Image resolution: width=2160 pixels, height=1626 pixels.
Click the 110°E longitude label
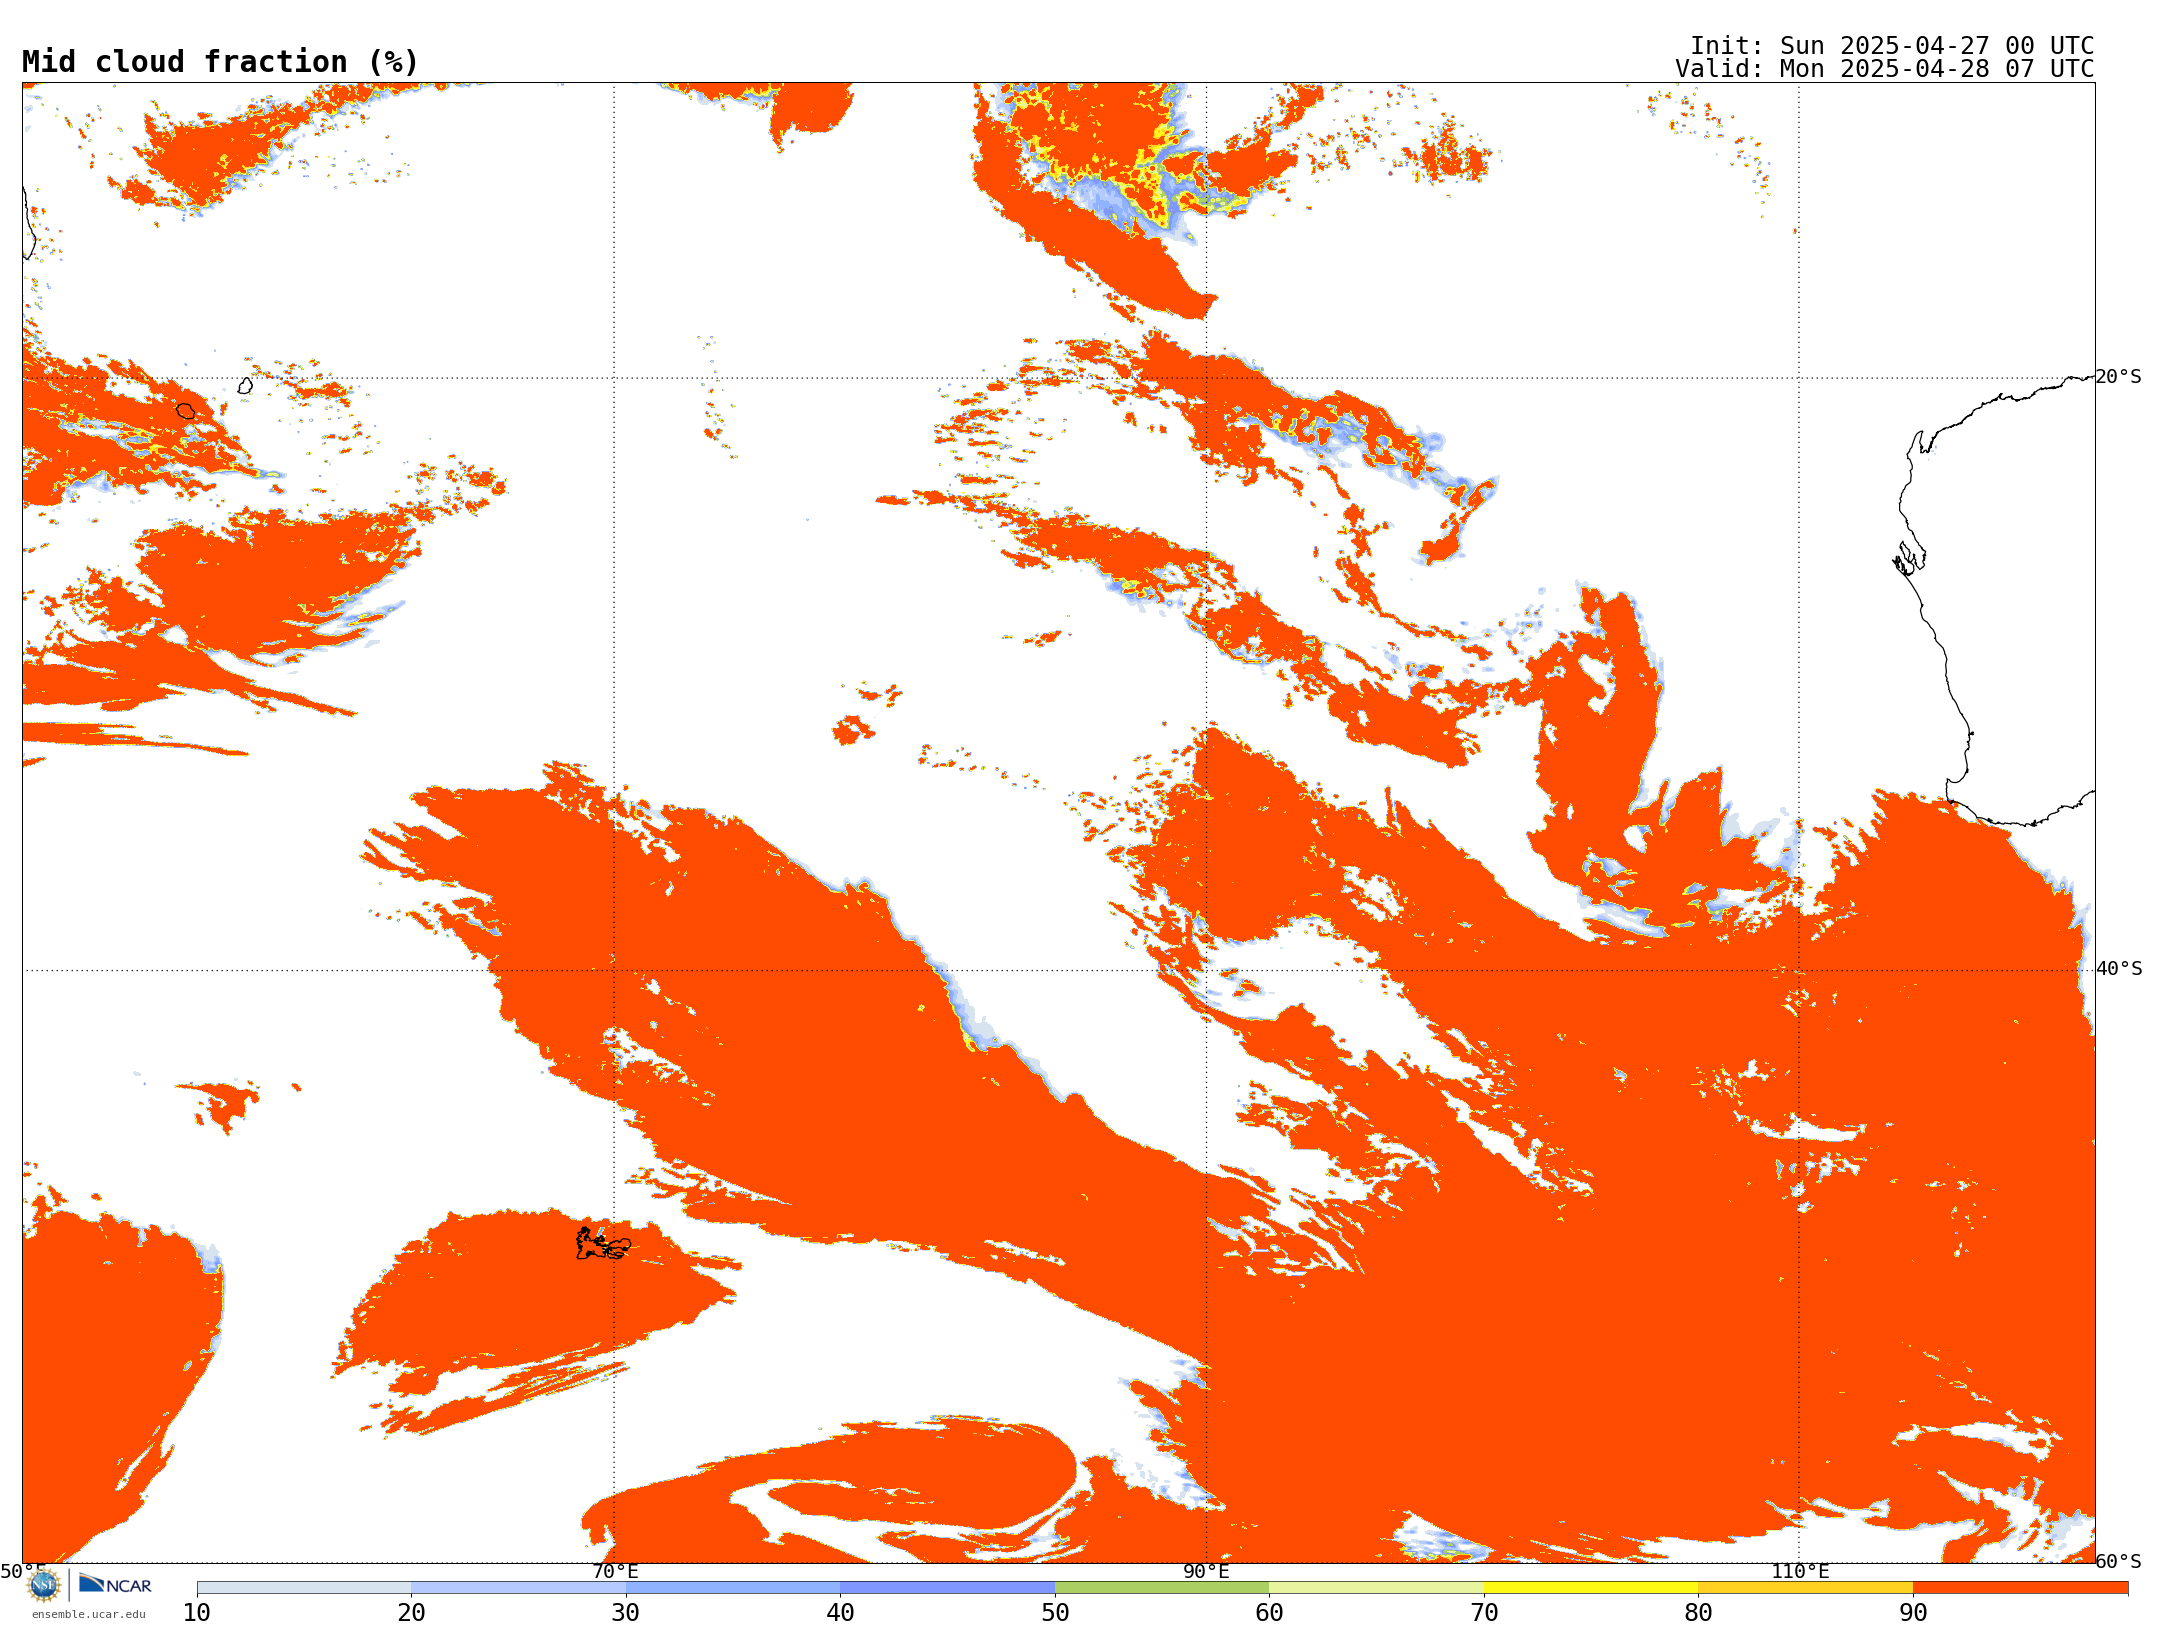tap(1800, 1572)
